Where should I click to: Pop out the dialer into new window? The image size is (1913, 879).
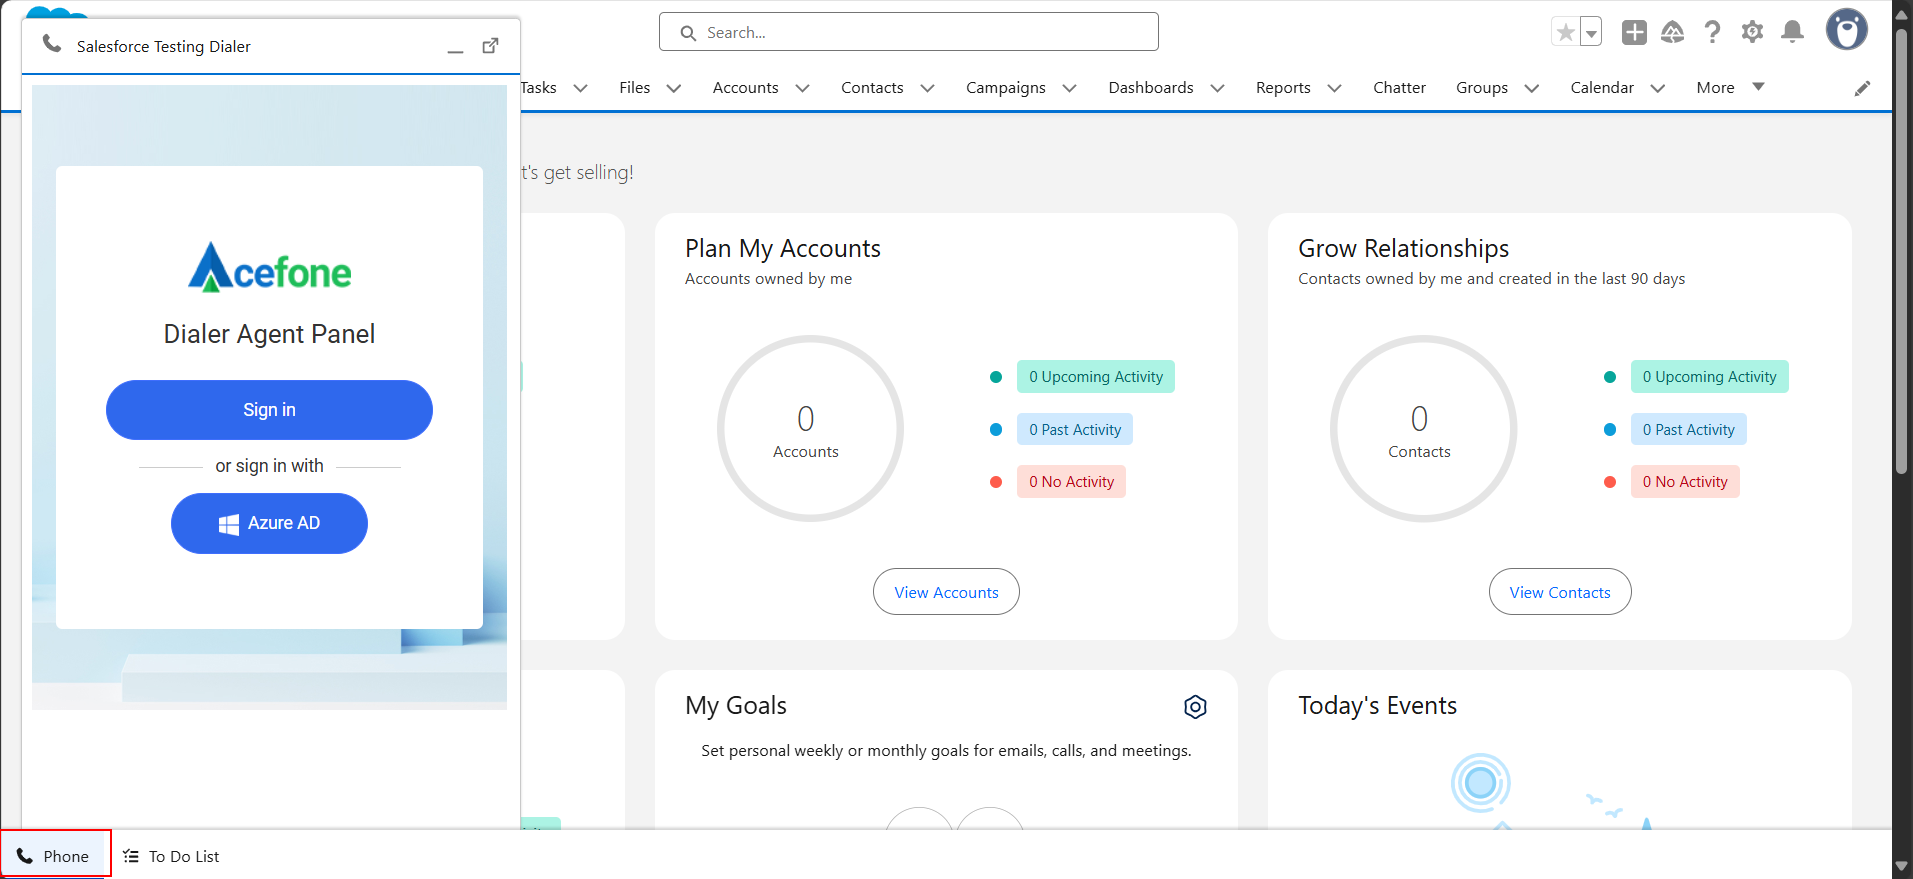click(491, 45)
